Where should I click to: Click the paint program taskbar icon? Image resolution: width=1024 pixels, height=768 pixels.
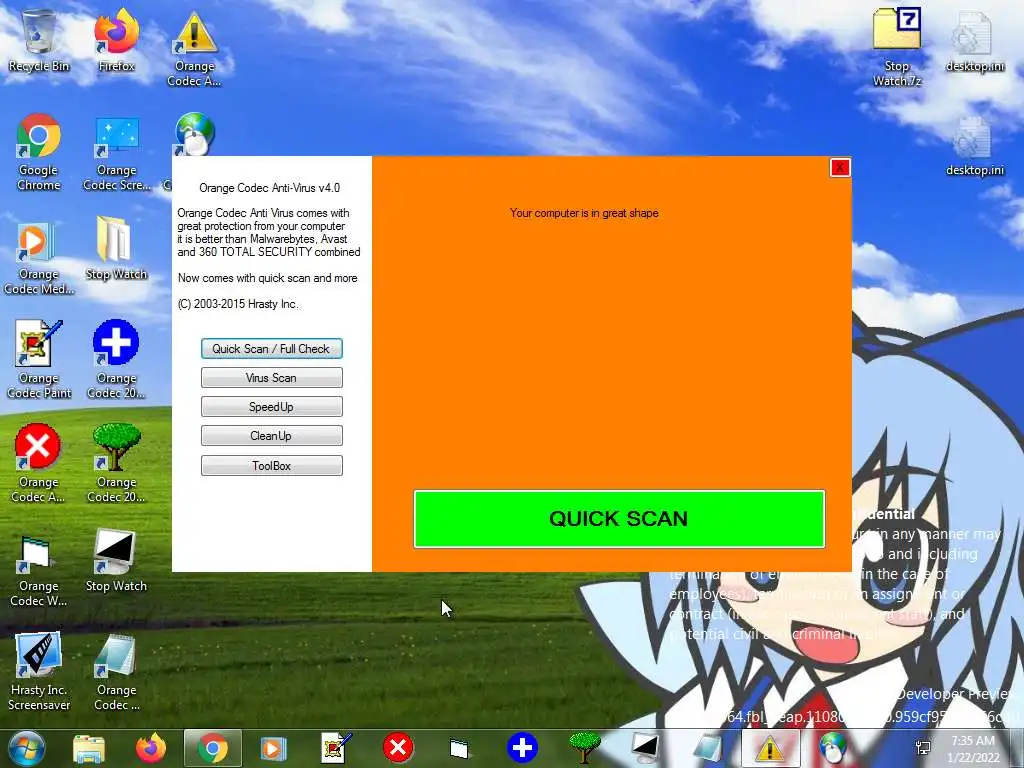[336, 748]
